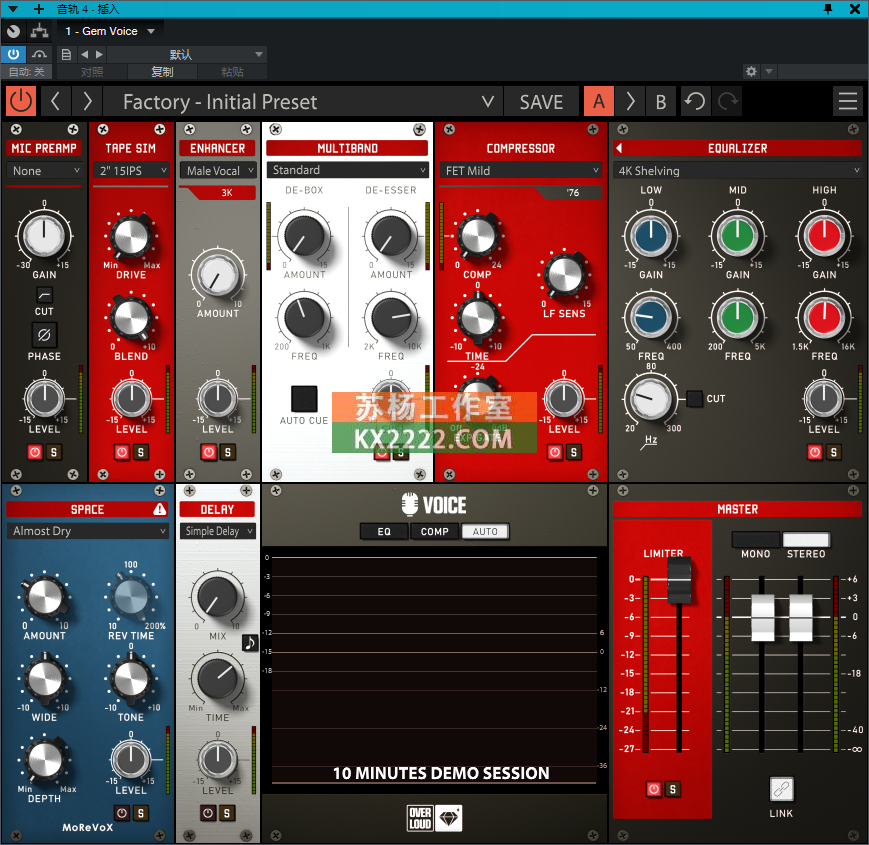Open host plugin settings gear

(x=751, y=71)
